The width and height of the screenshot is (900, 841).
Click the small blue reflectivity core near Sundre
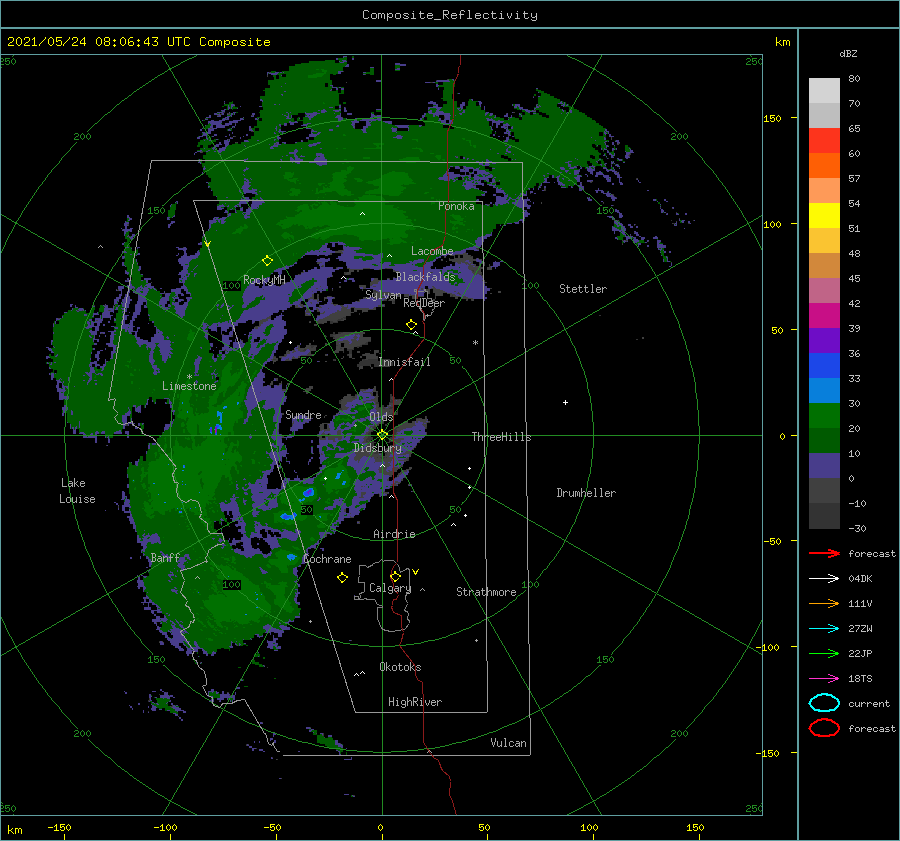219,422
